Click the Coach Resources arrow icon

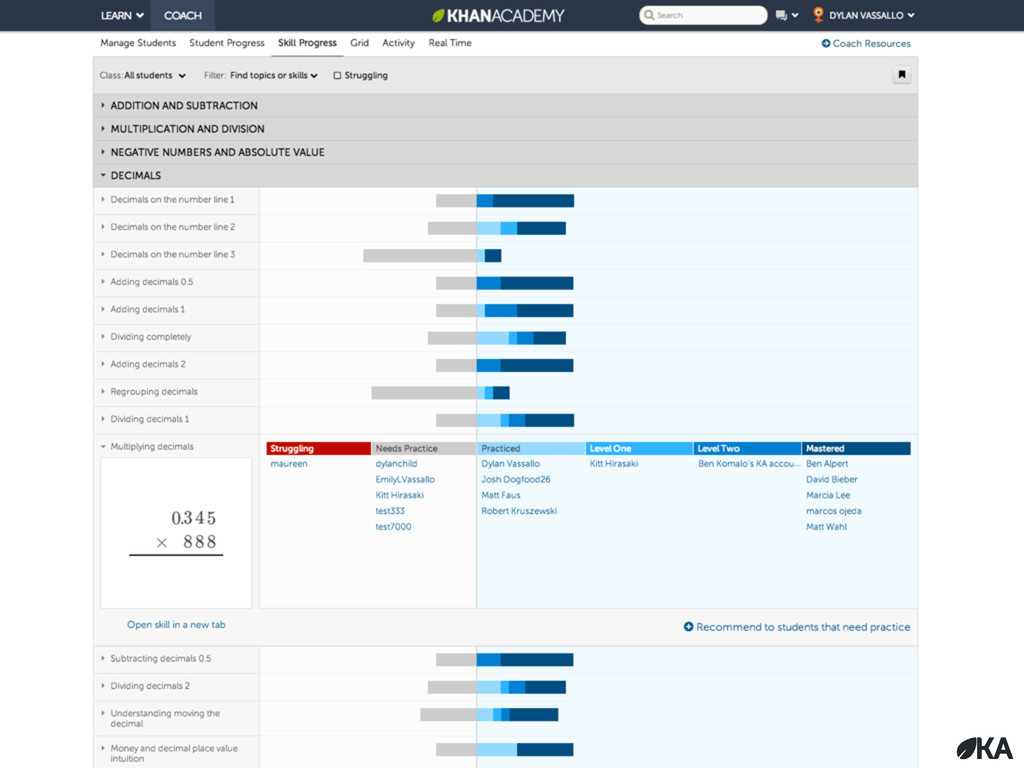(x=825, y=43)
